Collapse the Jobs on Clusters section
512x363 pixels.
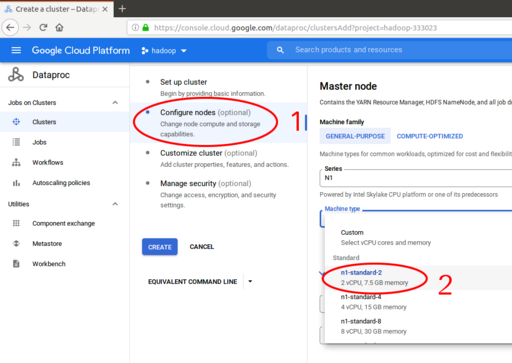coord(115,102)
